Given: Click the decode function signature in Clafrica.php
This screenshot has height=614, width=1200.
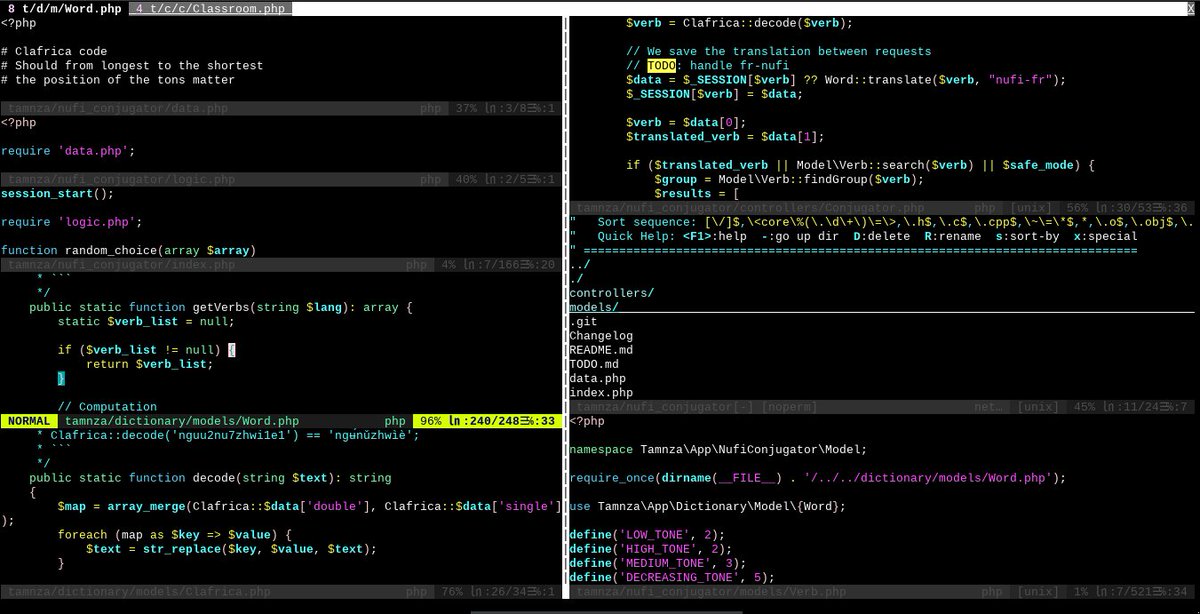Looking at the screenshot, I should click(210, 477).
